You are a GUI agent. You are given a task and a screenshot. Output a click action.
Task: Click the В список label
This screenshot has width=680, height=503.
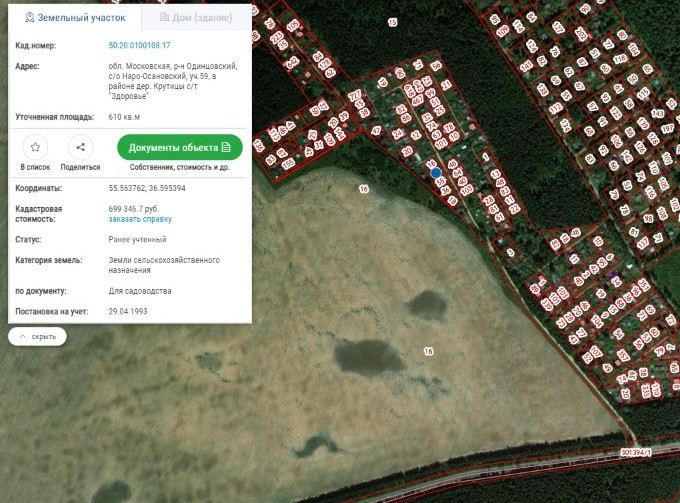[36, 167]
